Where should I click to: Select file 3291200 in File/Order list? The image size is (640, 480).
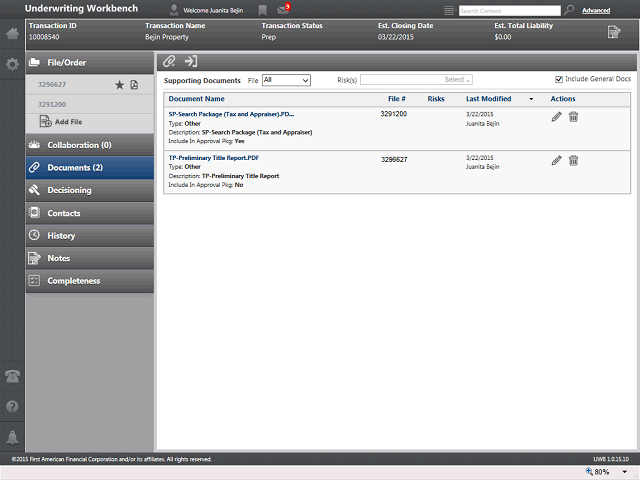(x=52, y=104)
